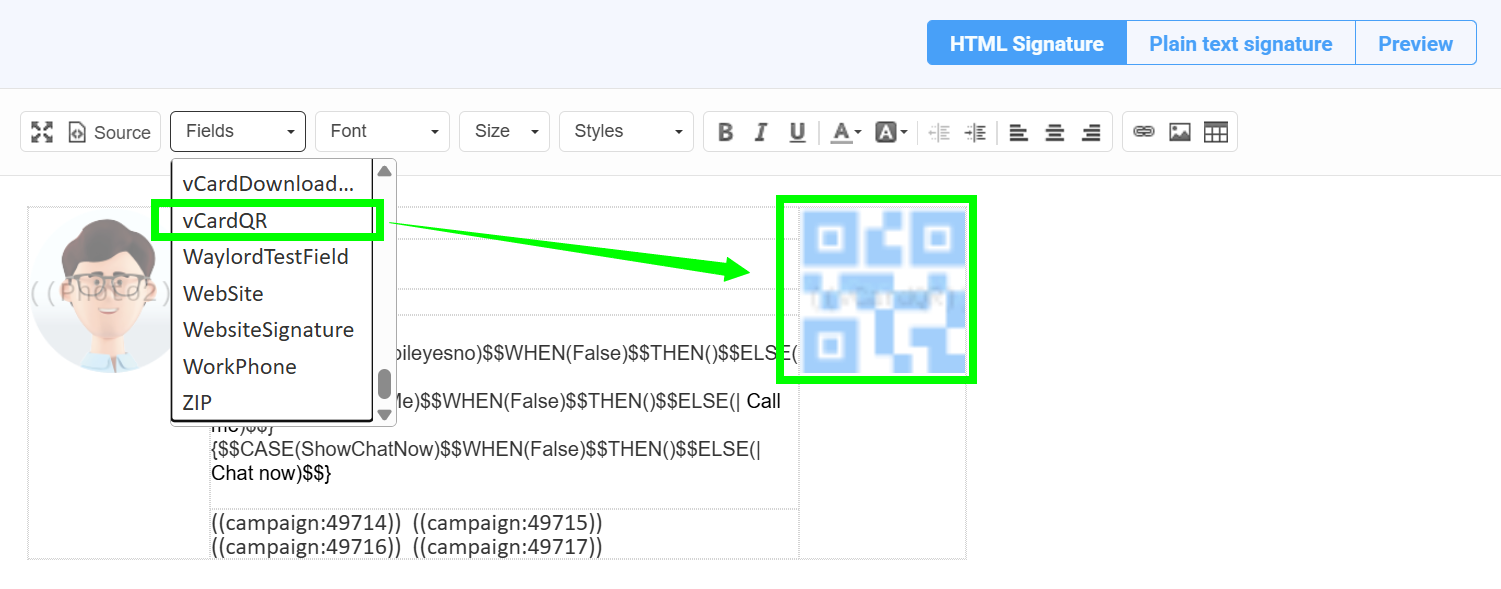Select the WaylordTestField field

pyautogui.click(x=273, y=256)
